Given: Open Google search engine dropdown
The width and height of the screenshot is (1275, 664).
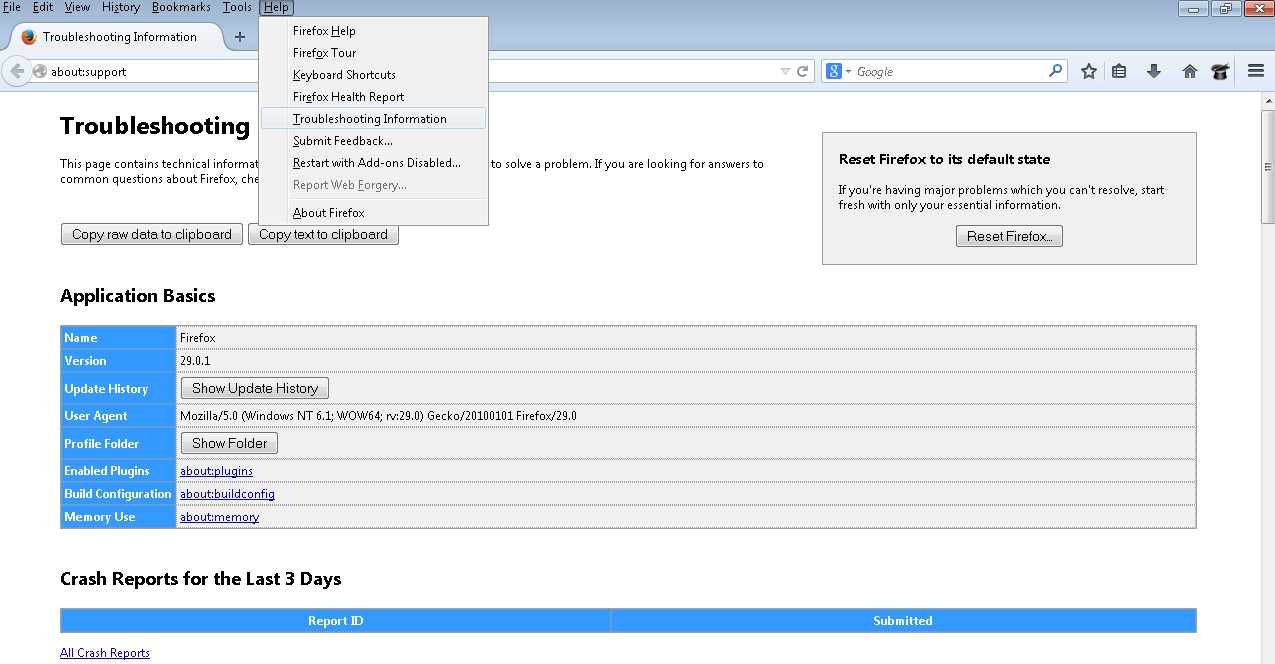Looking at the screenshot, I should tap(838, 72).
